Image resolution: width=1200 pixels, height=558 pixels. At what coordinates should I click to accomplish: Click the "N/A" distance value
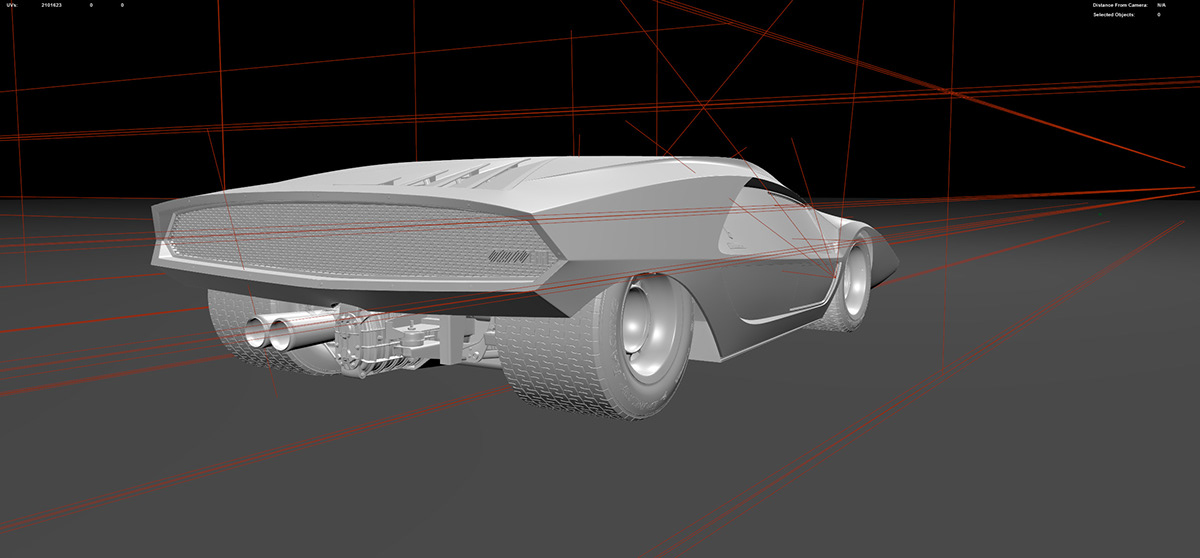[x=1161, y=5]
